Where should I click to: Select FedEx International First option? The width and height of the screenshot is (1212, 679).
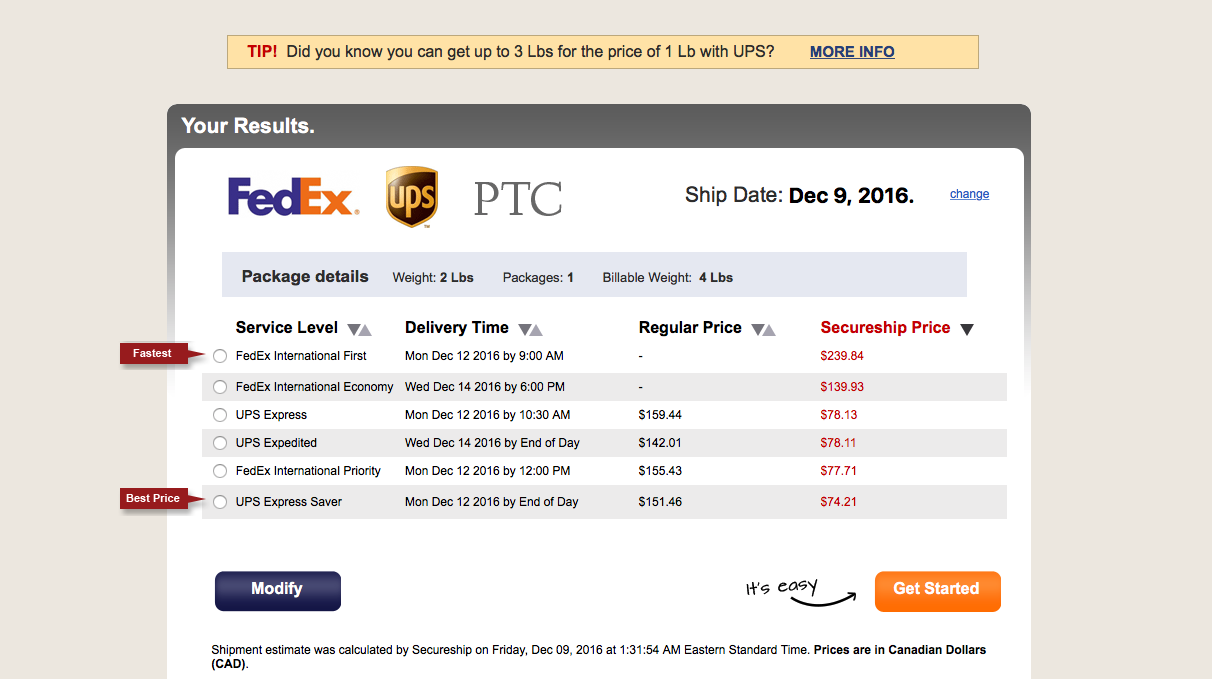pos(220,356)
